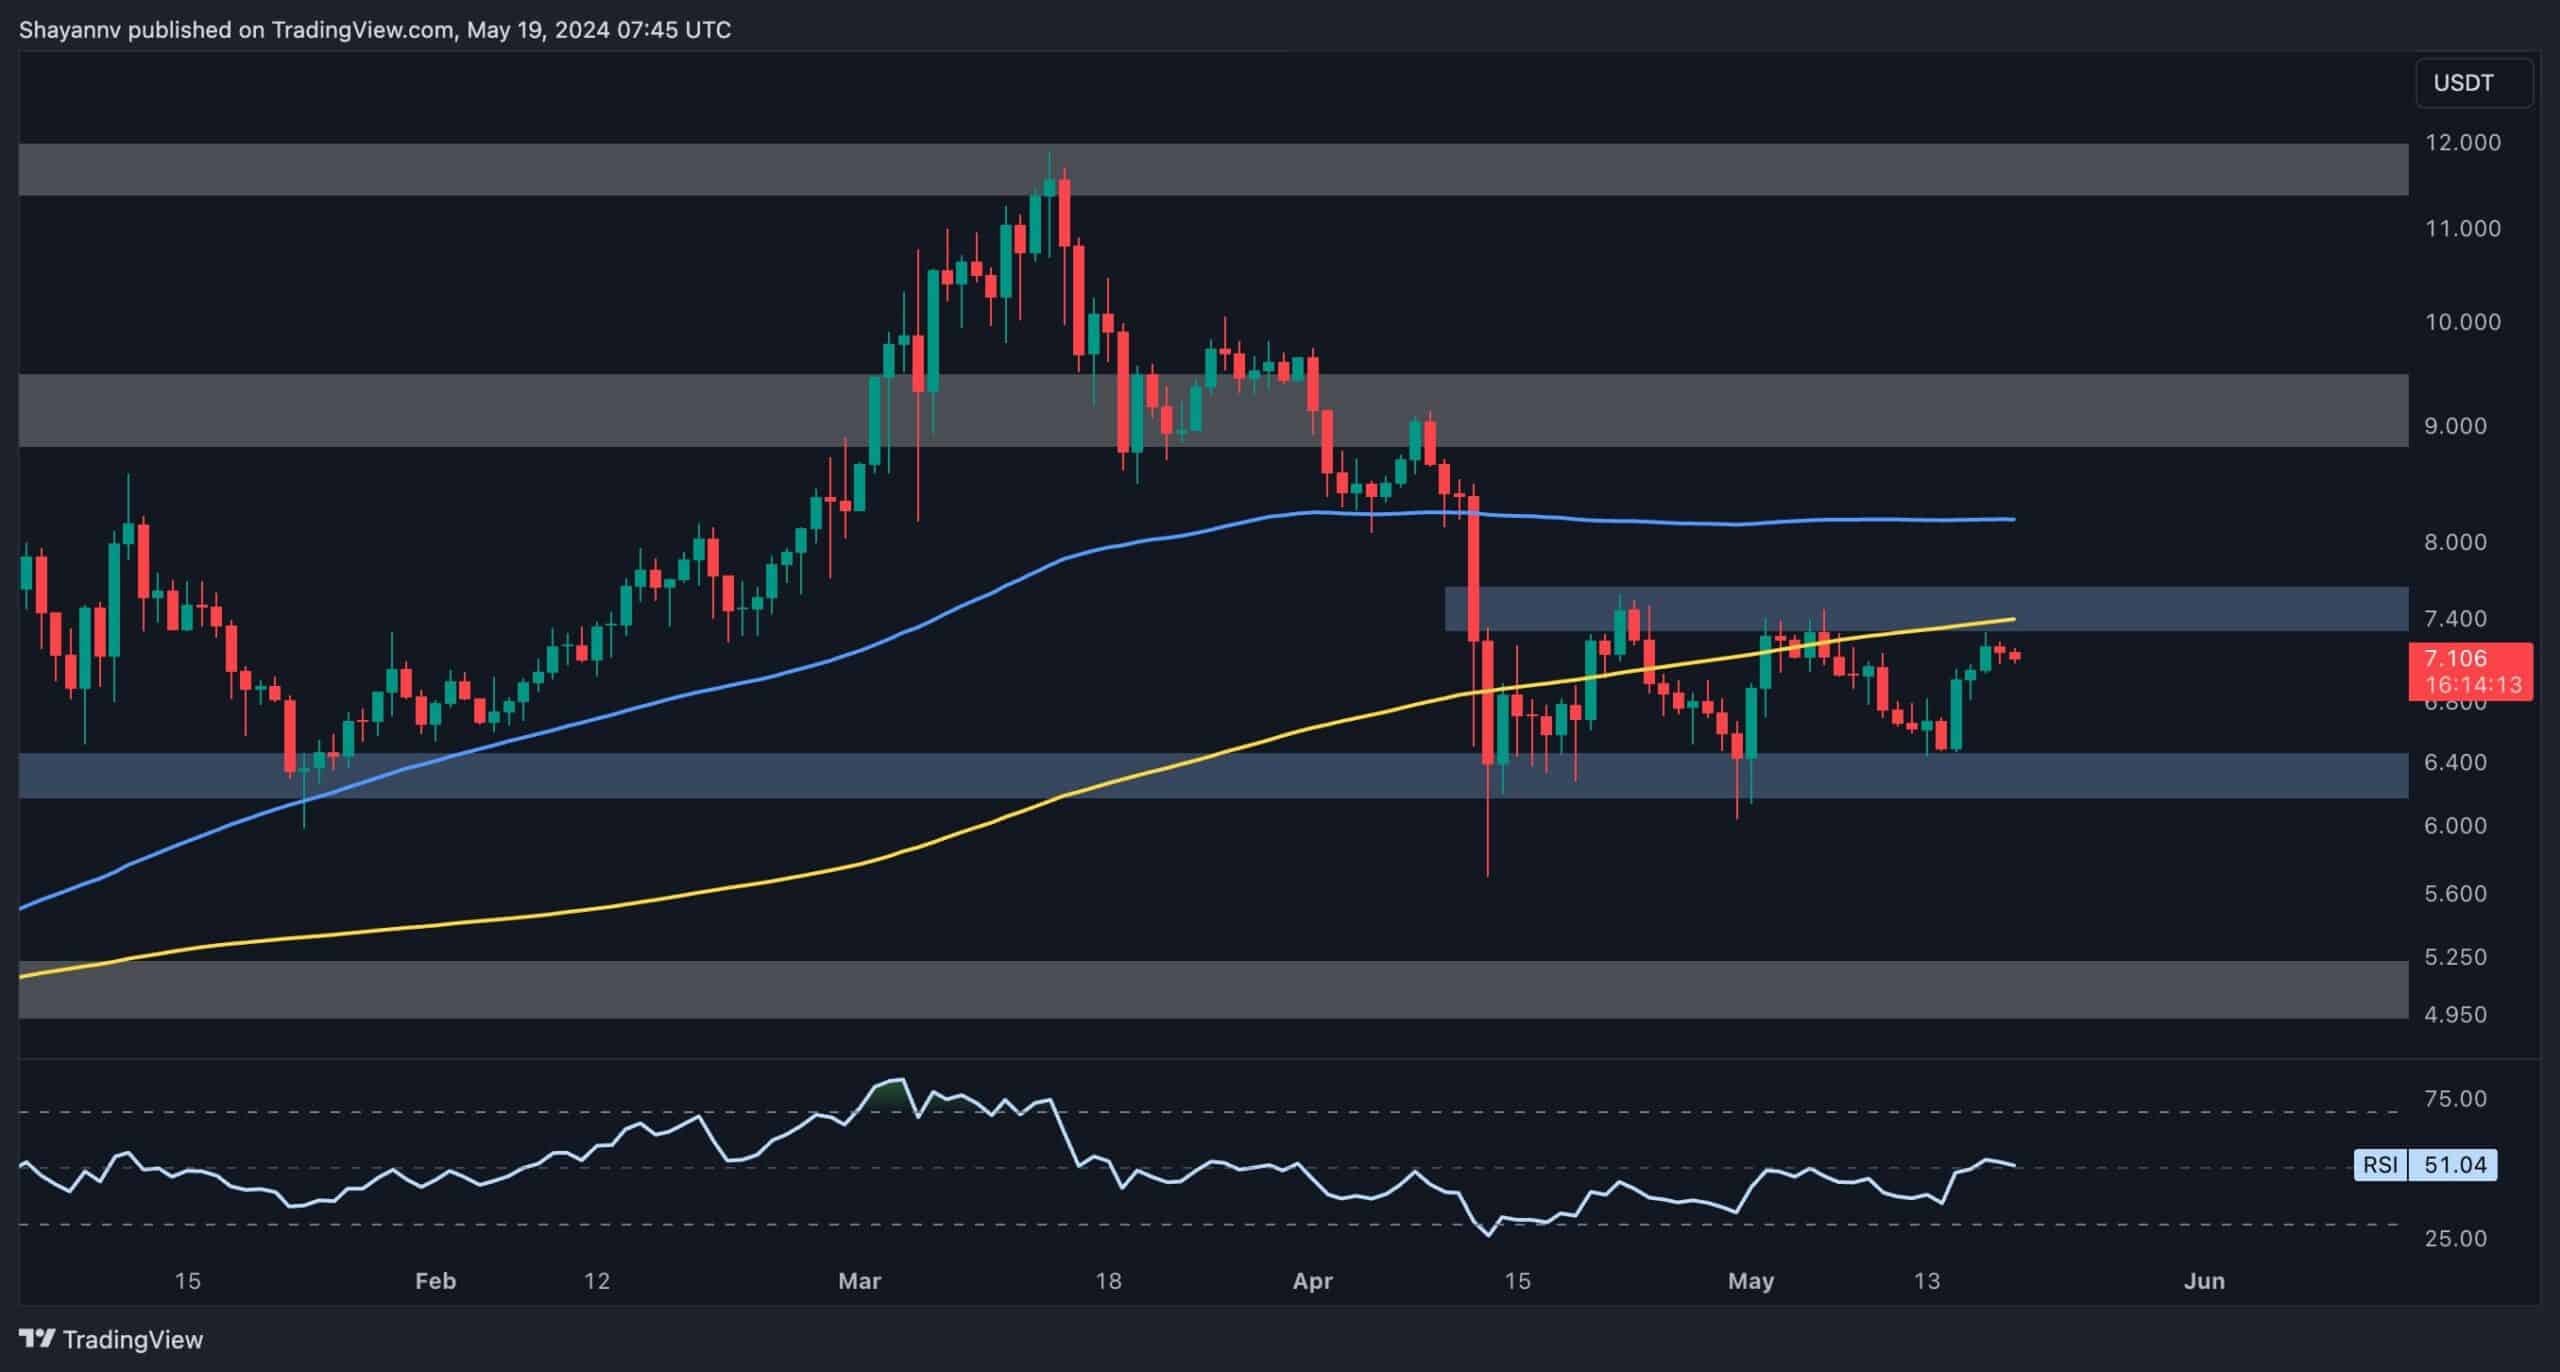
Task: Click the blue moving average line end
Action: point(2010,519)
